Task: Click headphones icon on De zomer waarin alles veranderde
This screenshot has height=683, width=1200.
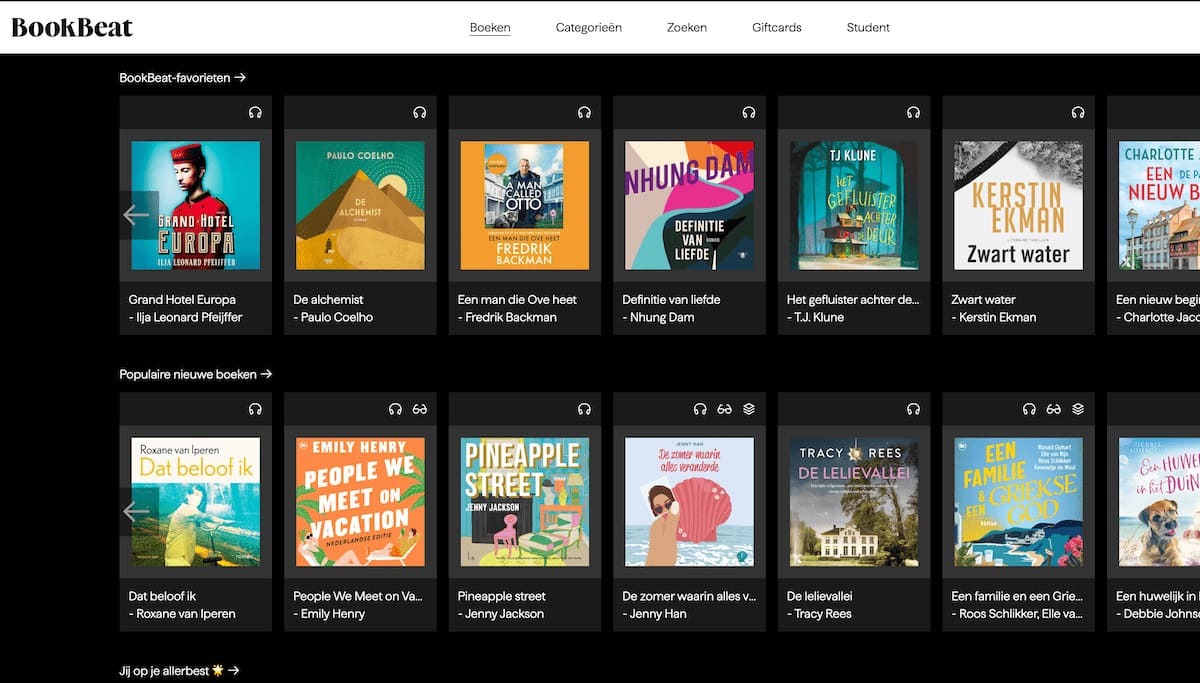Action: pos(700,409)
